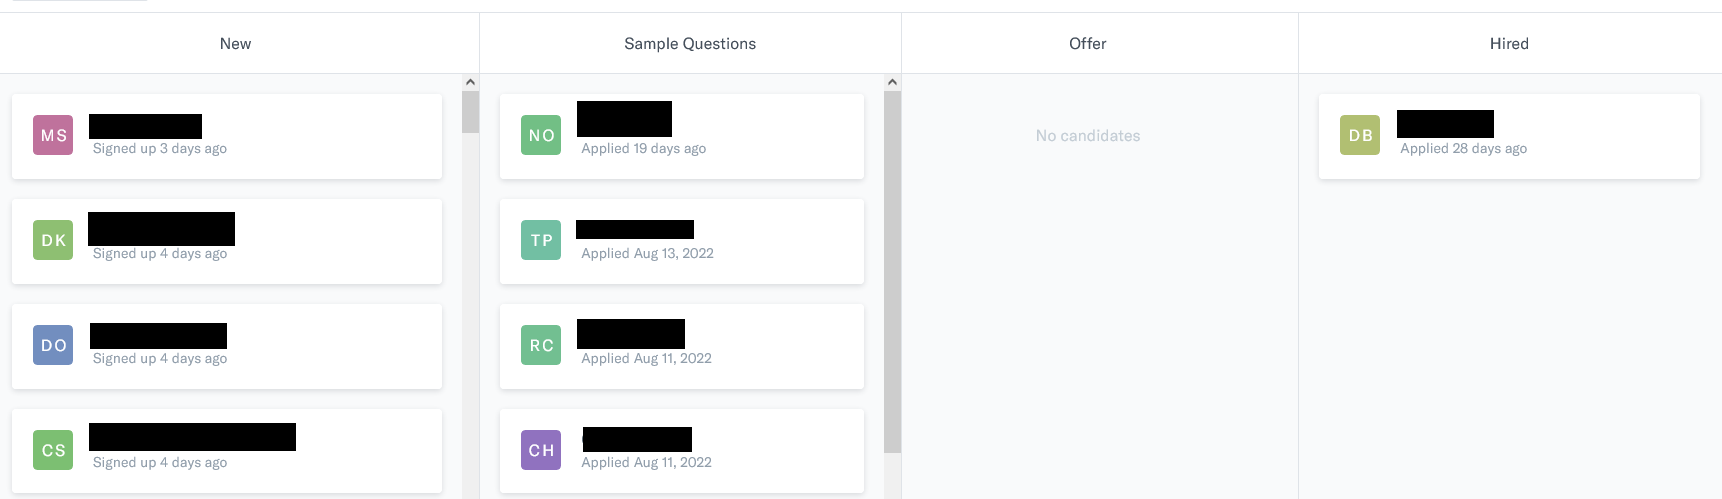Open the DB avatar in Hired column
The height and width of the screenshot is (499, 1722).
tap(1360, 135)
